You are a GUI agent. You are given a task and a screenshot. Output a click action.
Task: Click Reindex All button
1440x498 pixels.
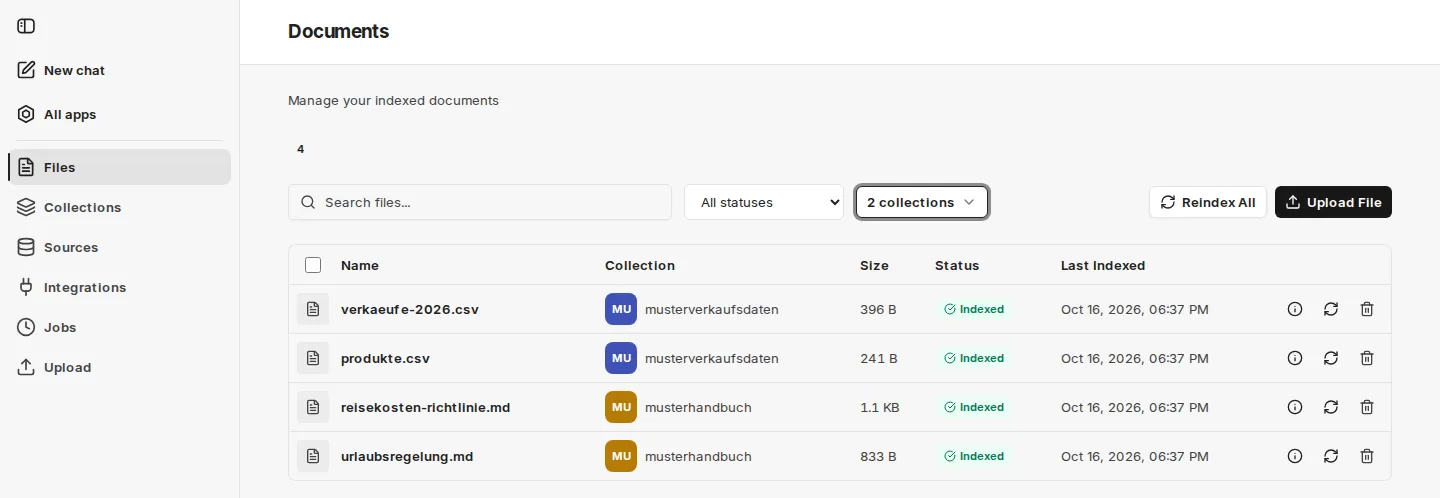click(1208, 202)
